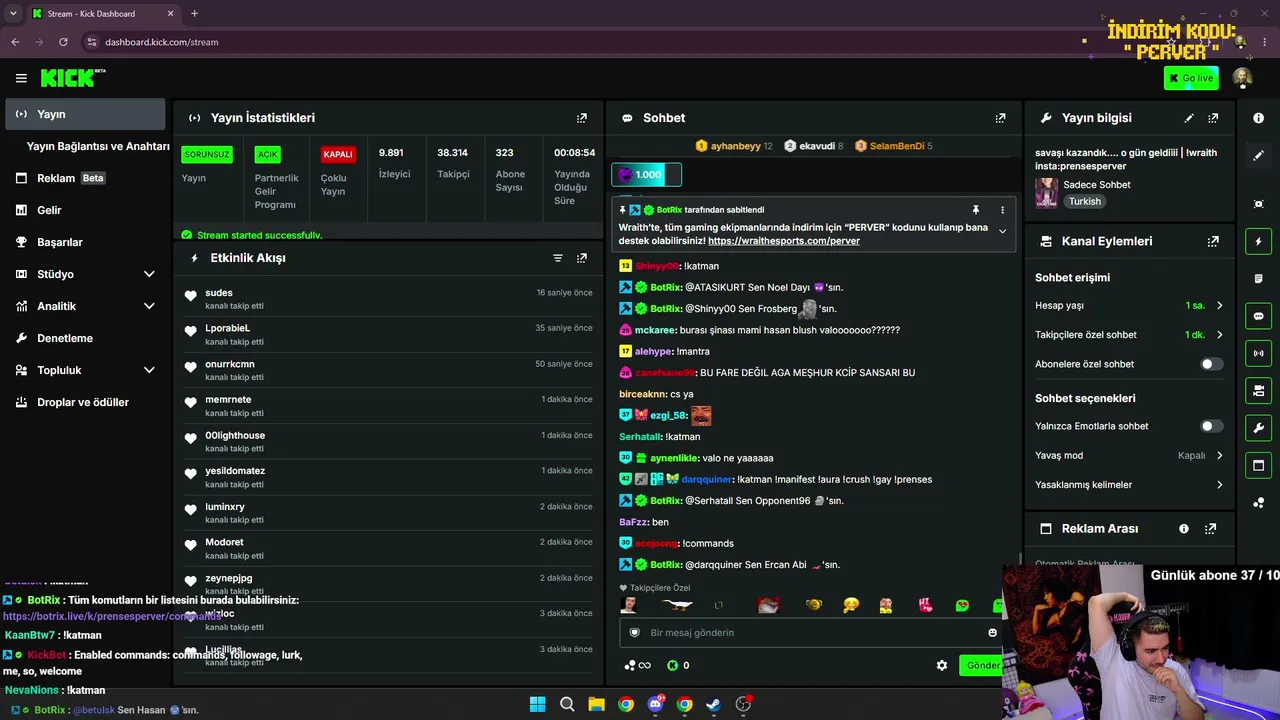Open the Windows Start menu
Viewport: 1280px width, 720px height.
pos(537,705)
